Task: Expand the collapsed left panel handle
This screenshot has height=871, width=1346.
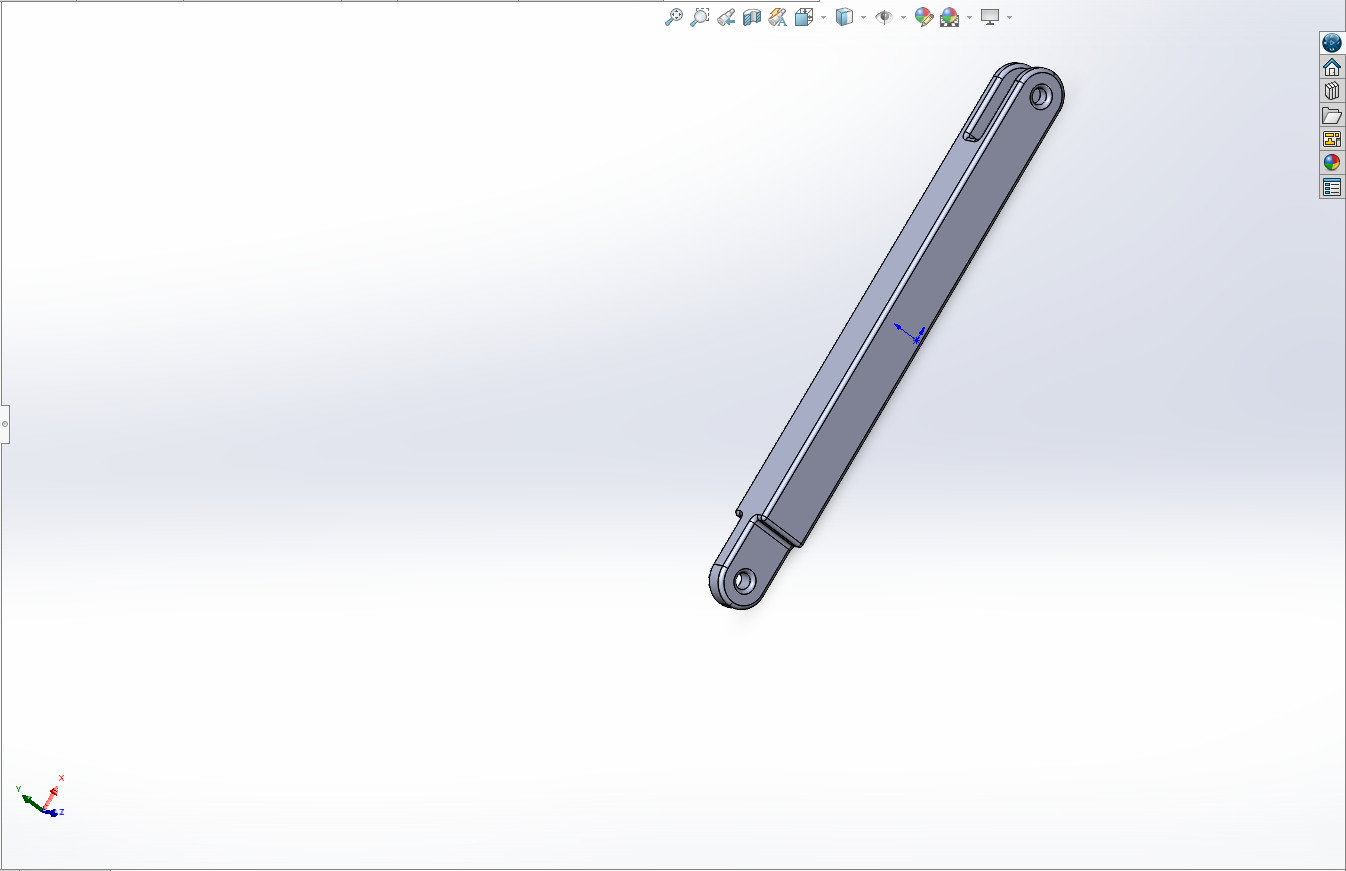Action: point(5,424)
